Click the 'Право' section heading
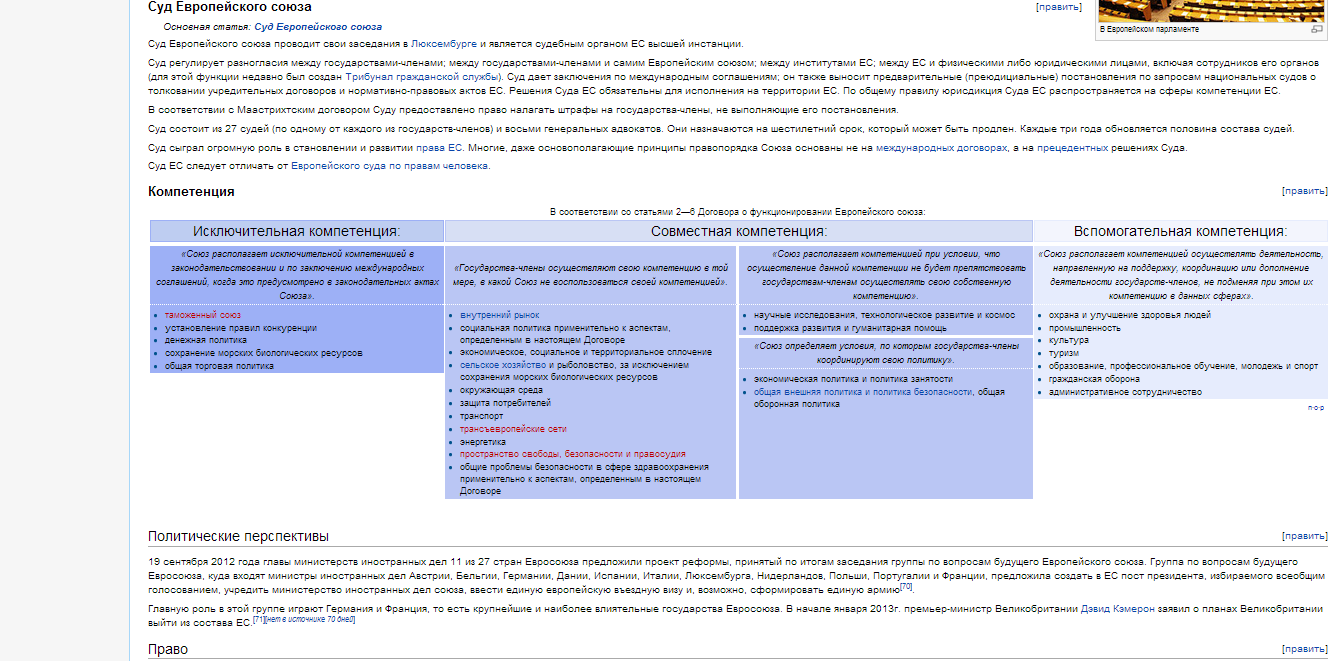The height and width of the screenshot is (661, 1337). [x=168, y=650]
